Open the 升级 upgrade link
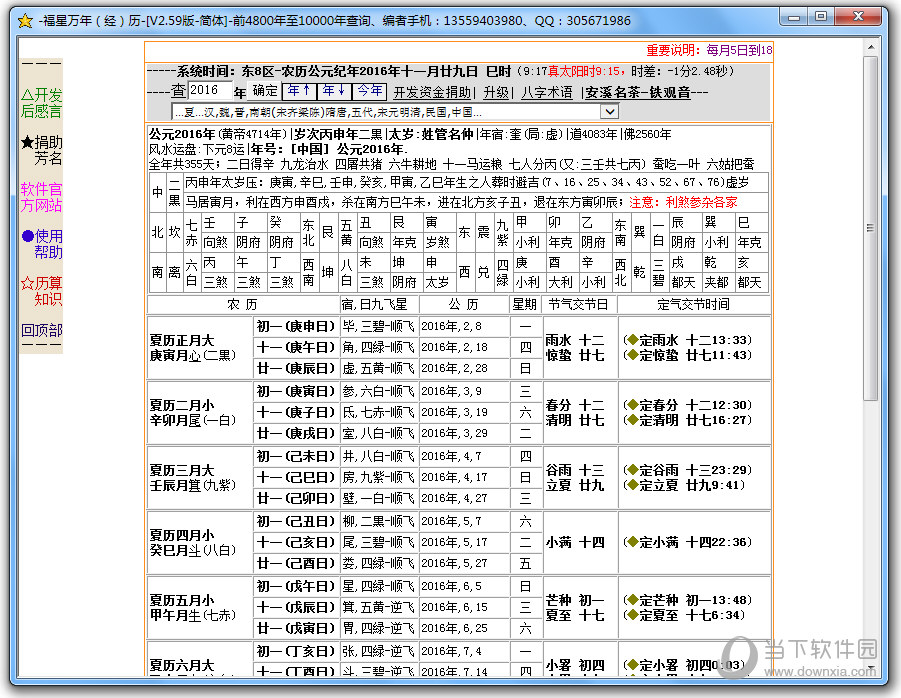 tap(496, 92)
